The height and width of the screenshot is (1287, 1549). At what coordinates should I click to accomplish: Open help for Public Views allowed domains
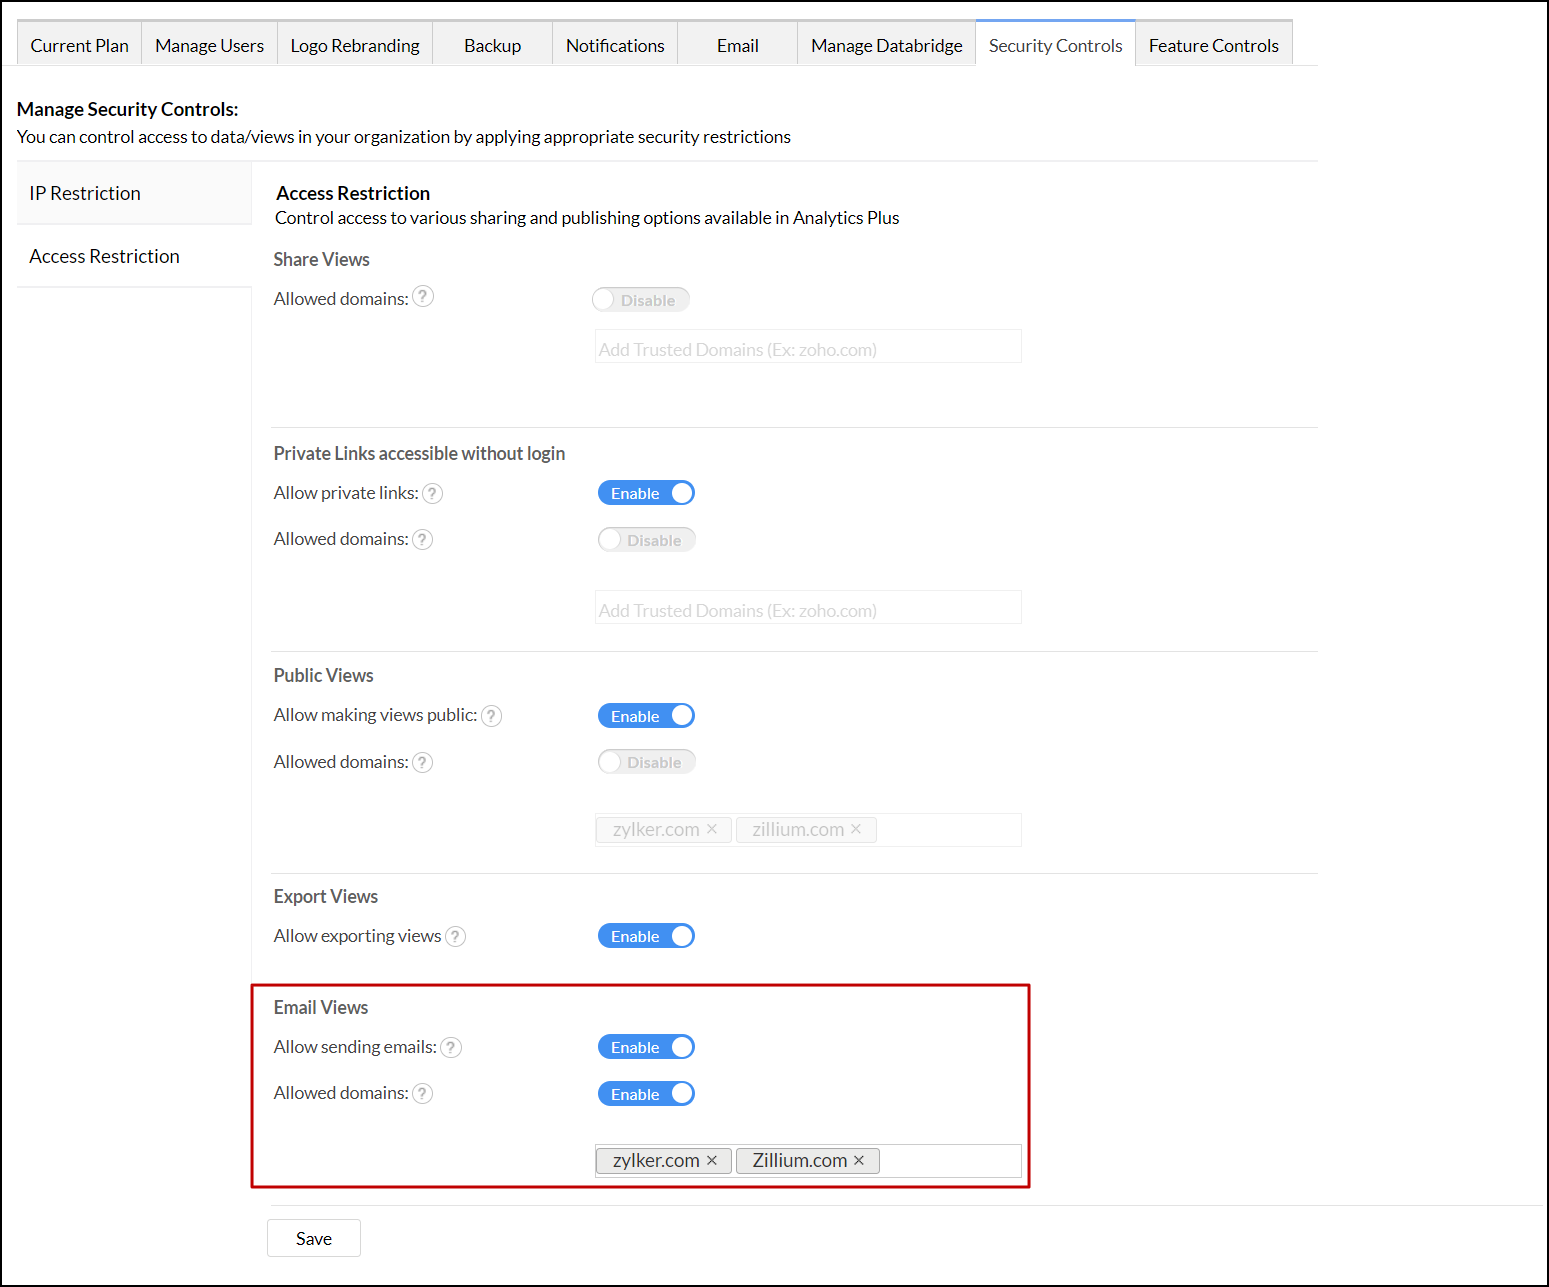(x=422, y=761)
